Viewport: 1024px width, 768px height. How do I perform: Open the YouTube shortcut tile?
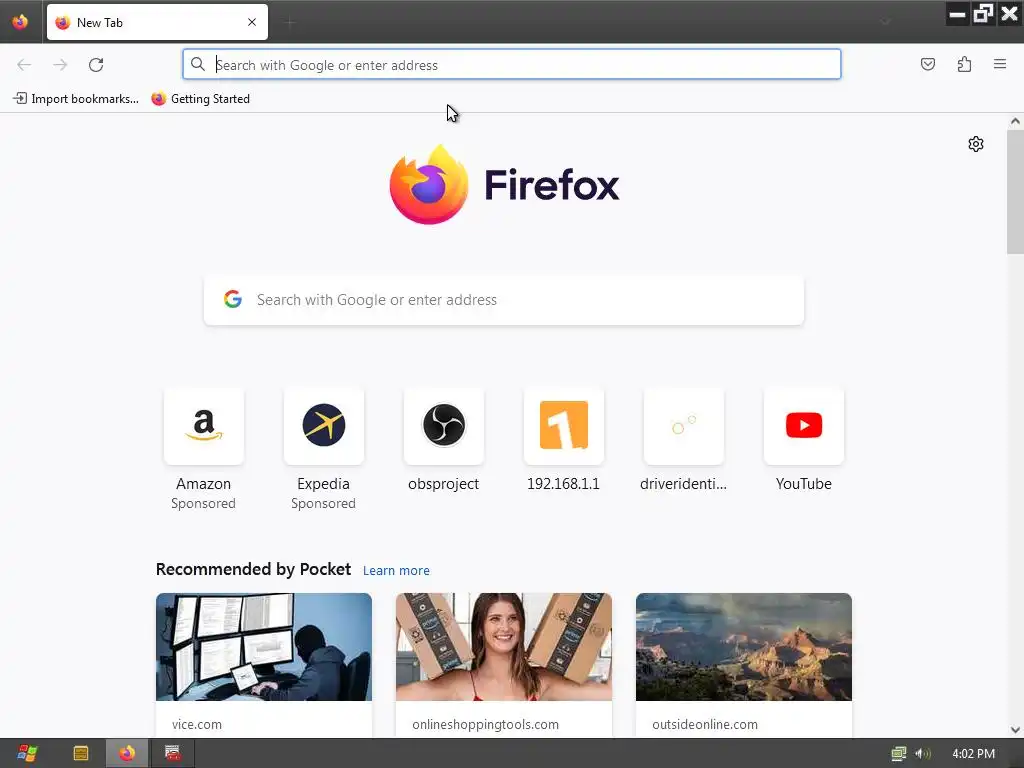(x=804, y=426)
